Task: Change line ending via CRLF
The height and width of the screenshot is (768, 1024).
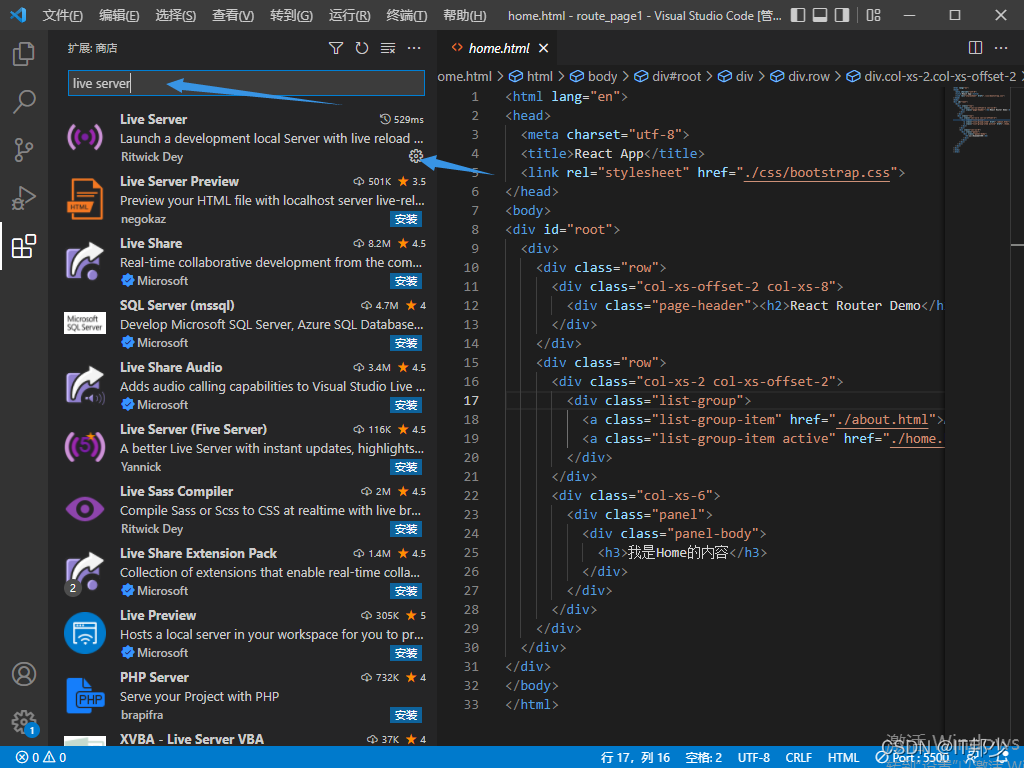Action: (799, 758)
